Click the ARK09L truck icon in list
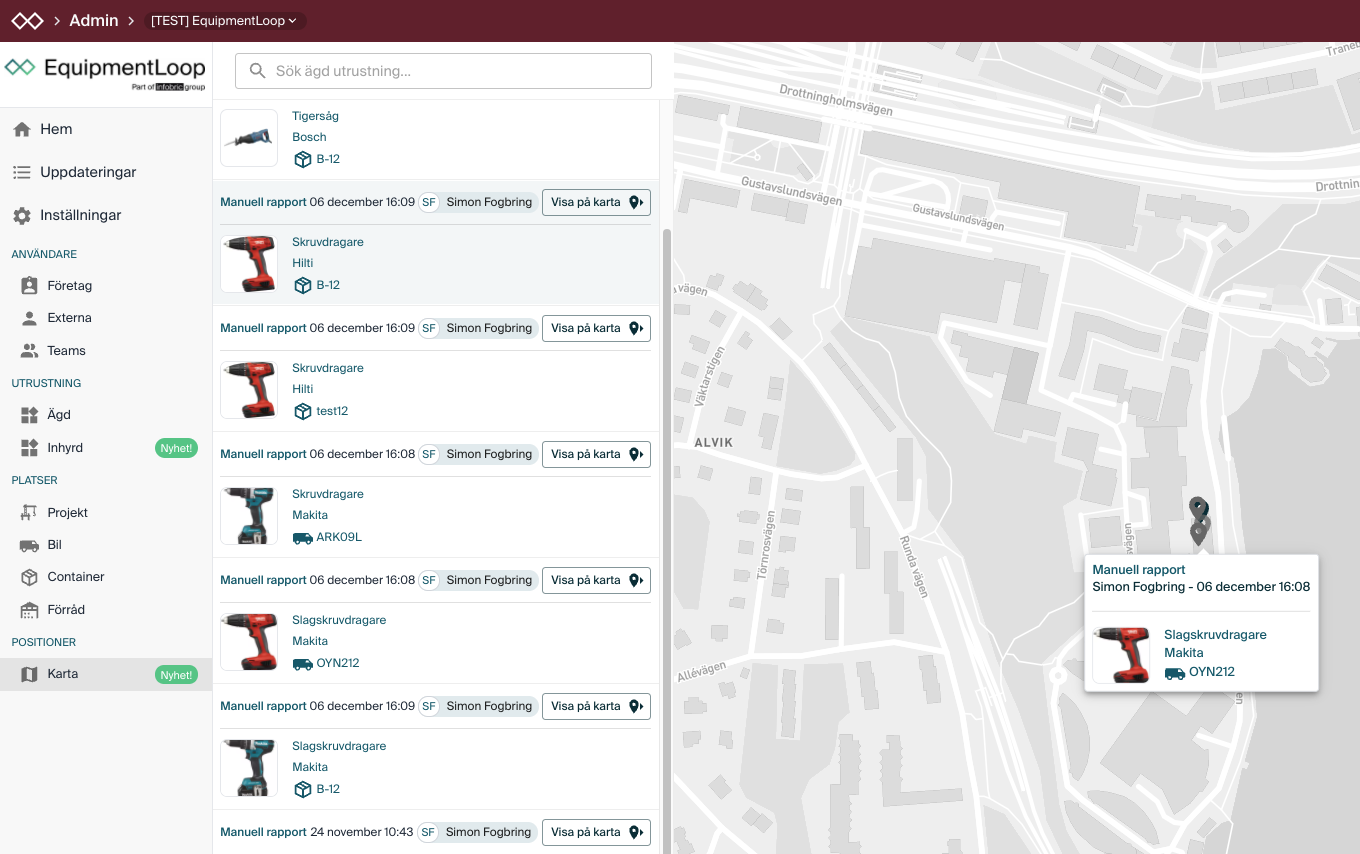 point(302,537)
